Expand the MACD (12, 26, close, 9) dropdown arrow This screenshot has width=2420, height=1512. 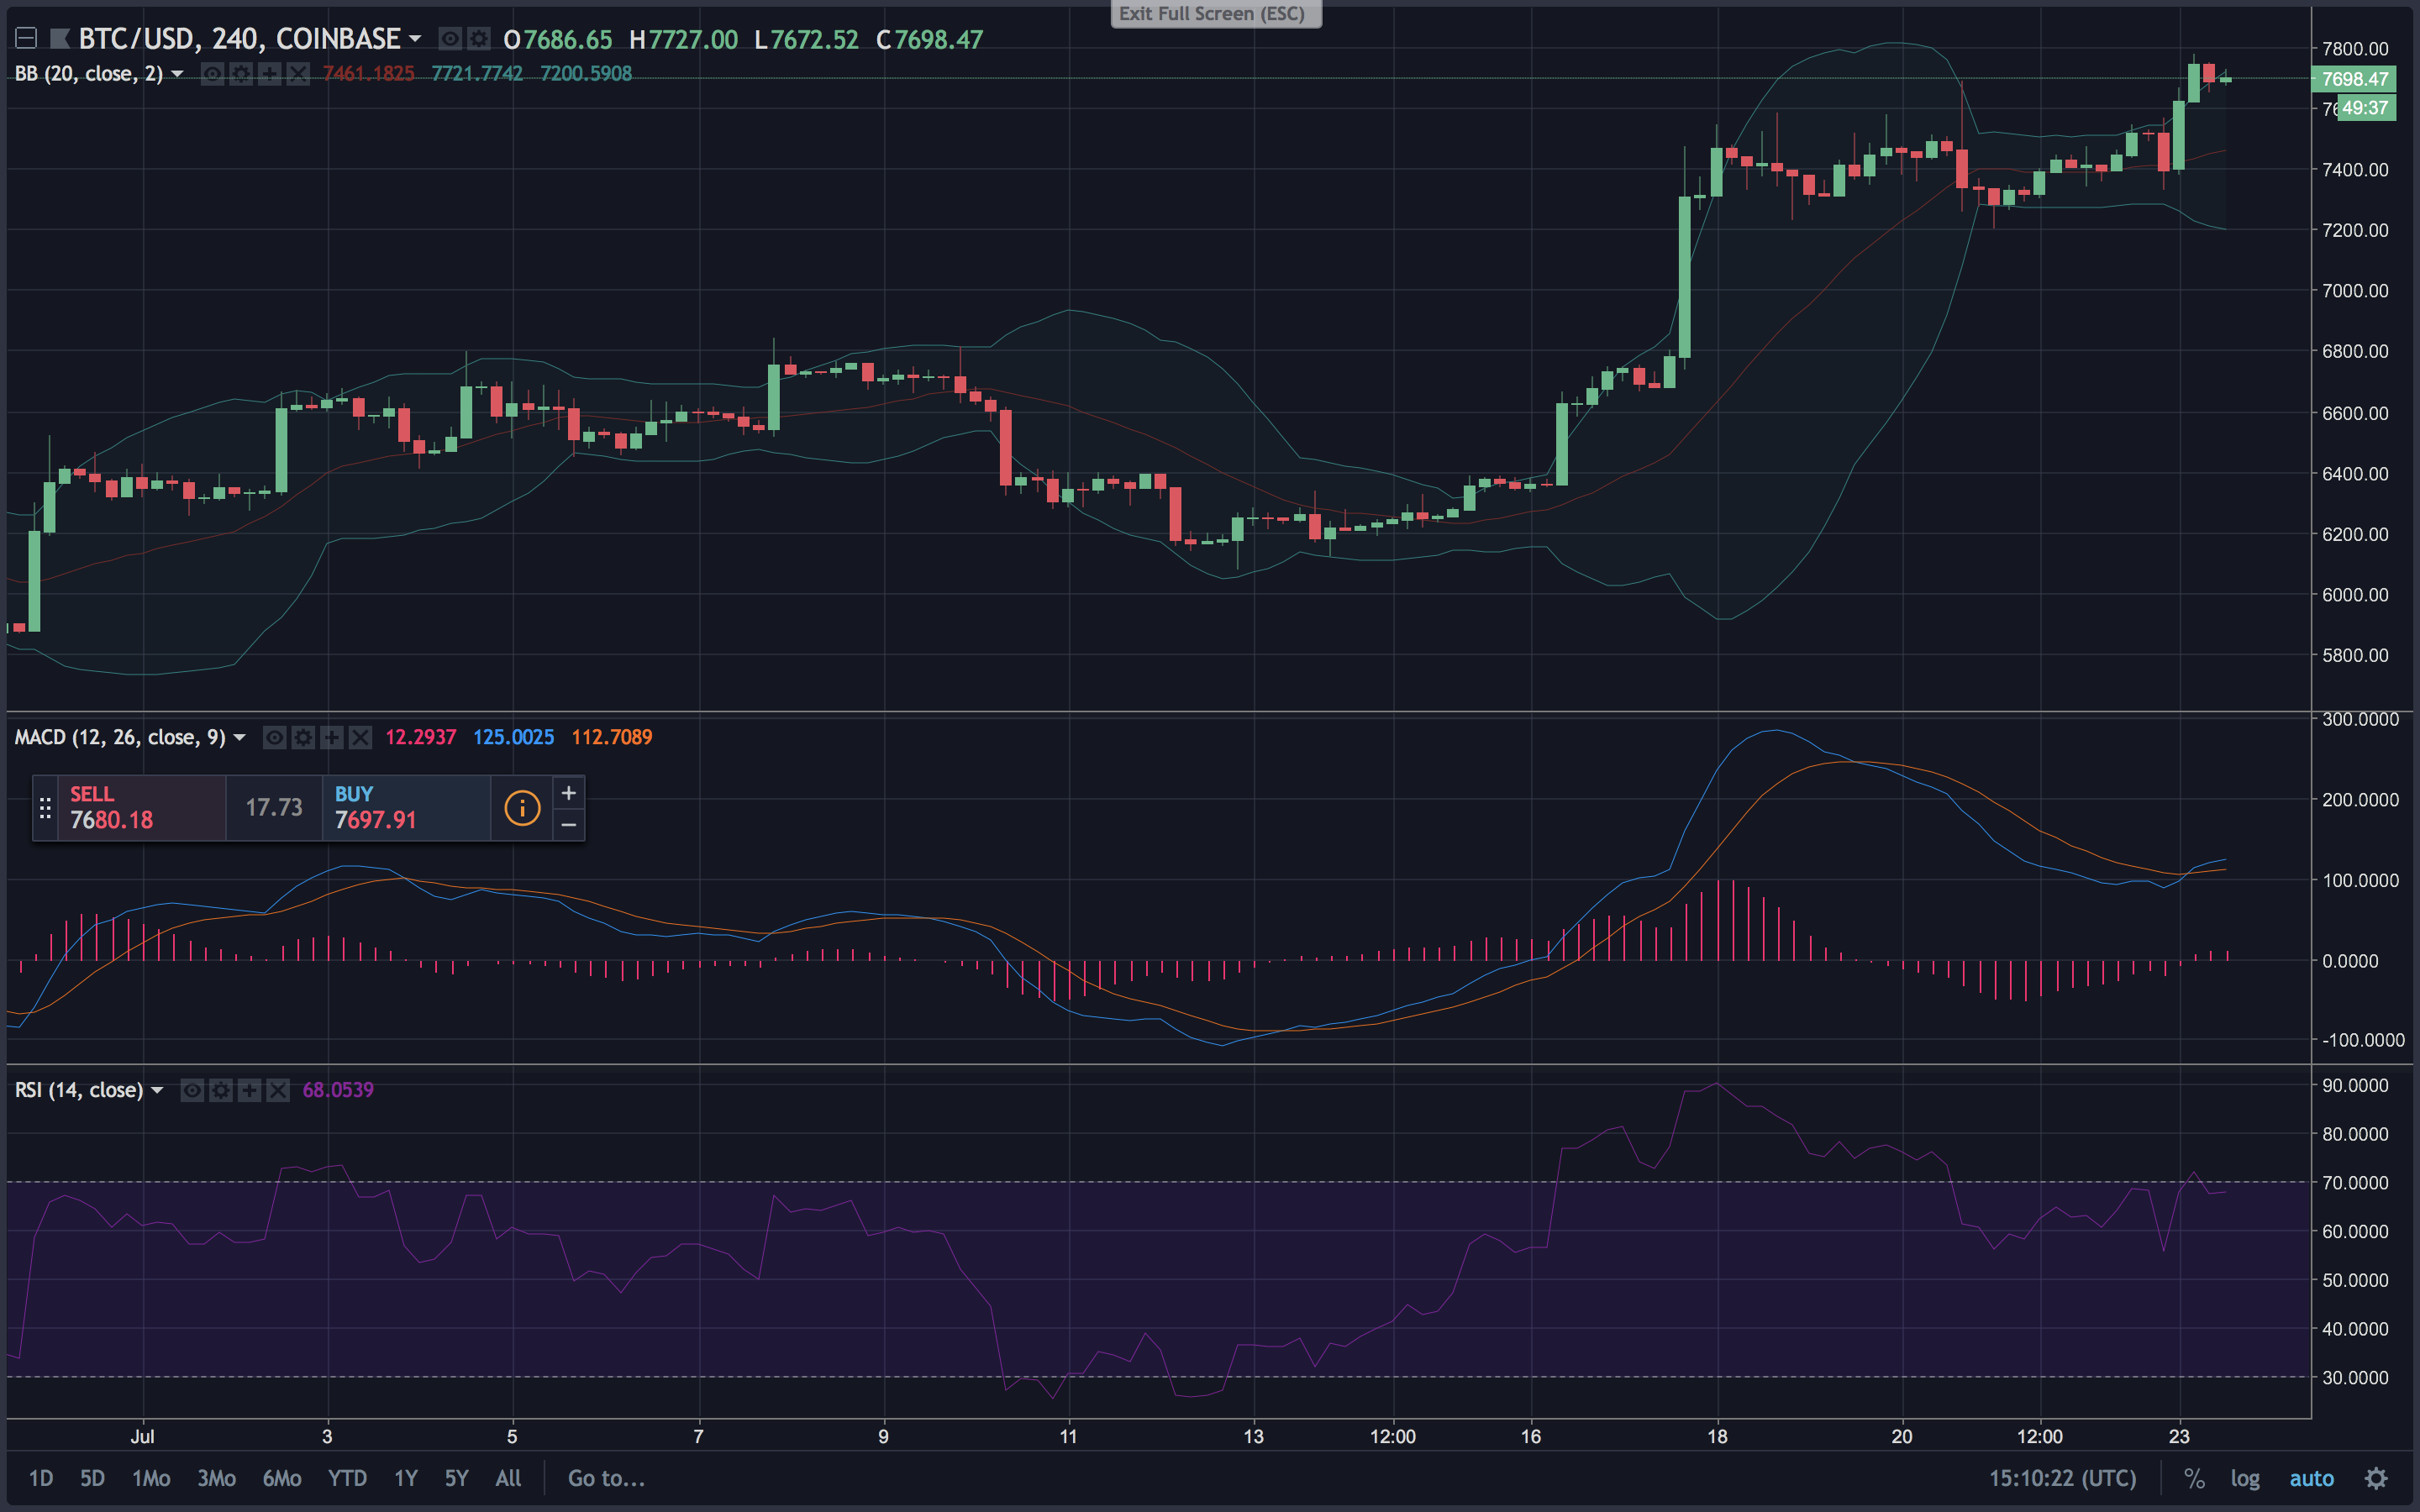(239, 738)
